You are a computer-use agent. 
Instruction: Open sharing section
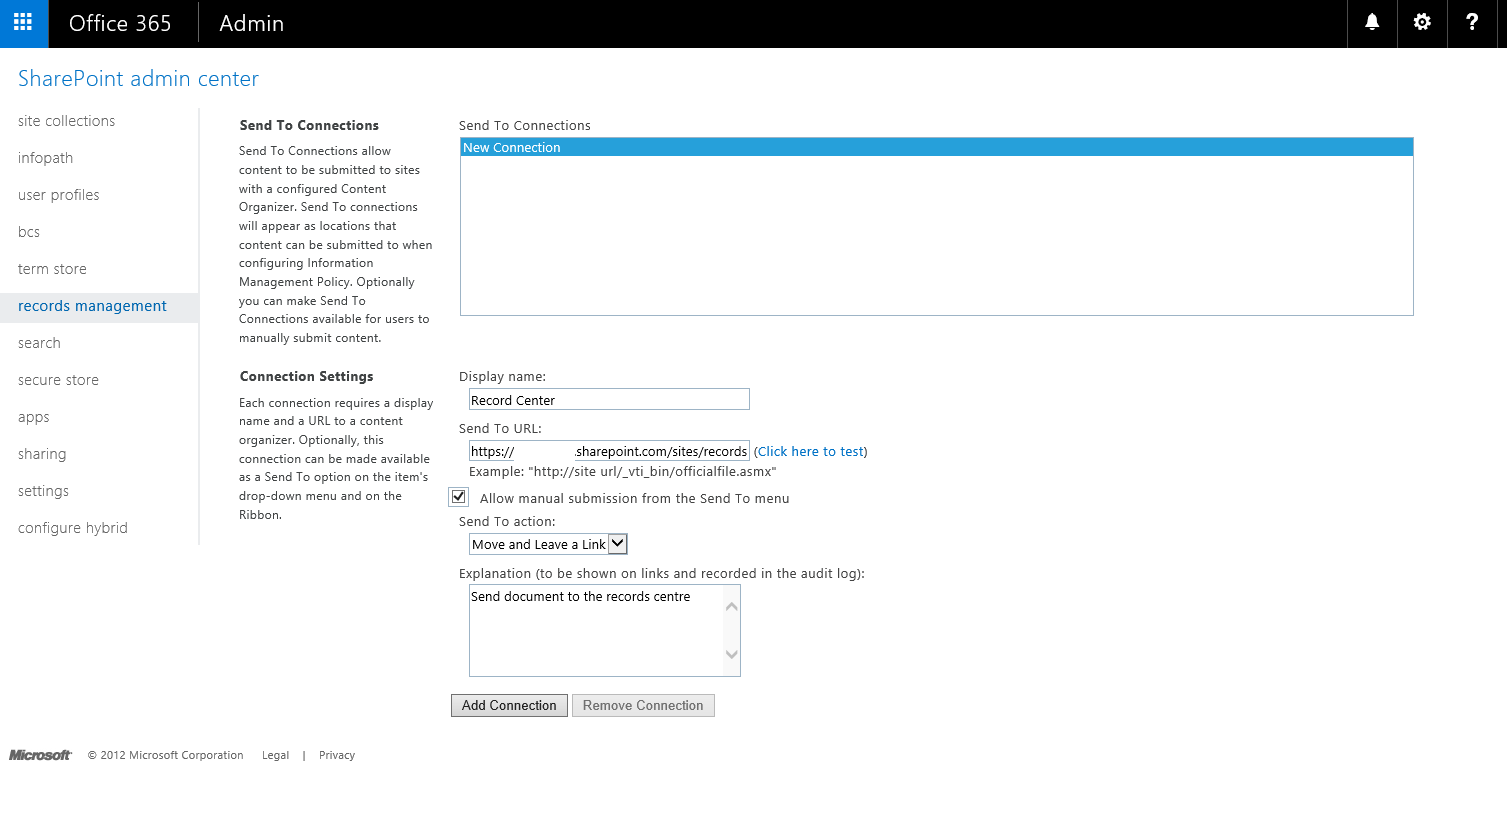(x=42, y=454)
